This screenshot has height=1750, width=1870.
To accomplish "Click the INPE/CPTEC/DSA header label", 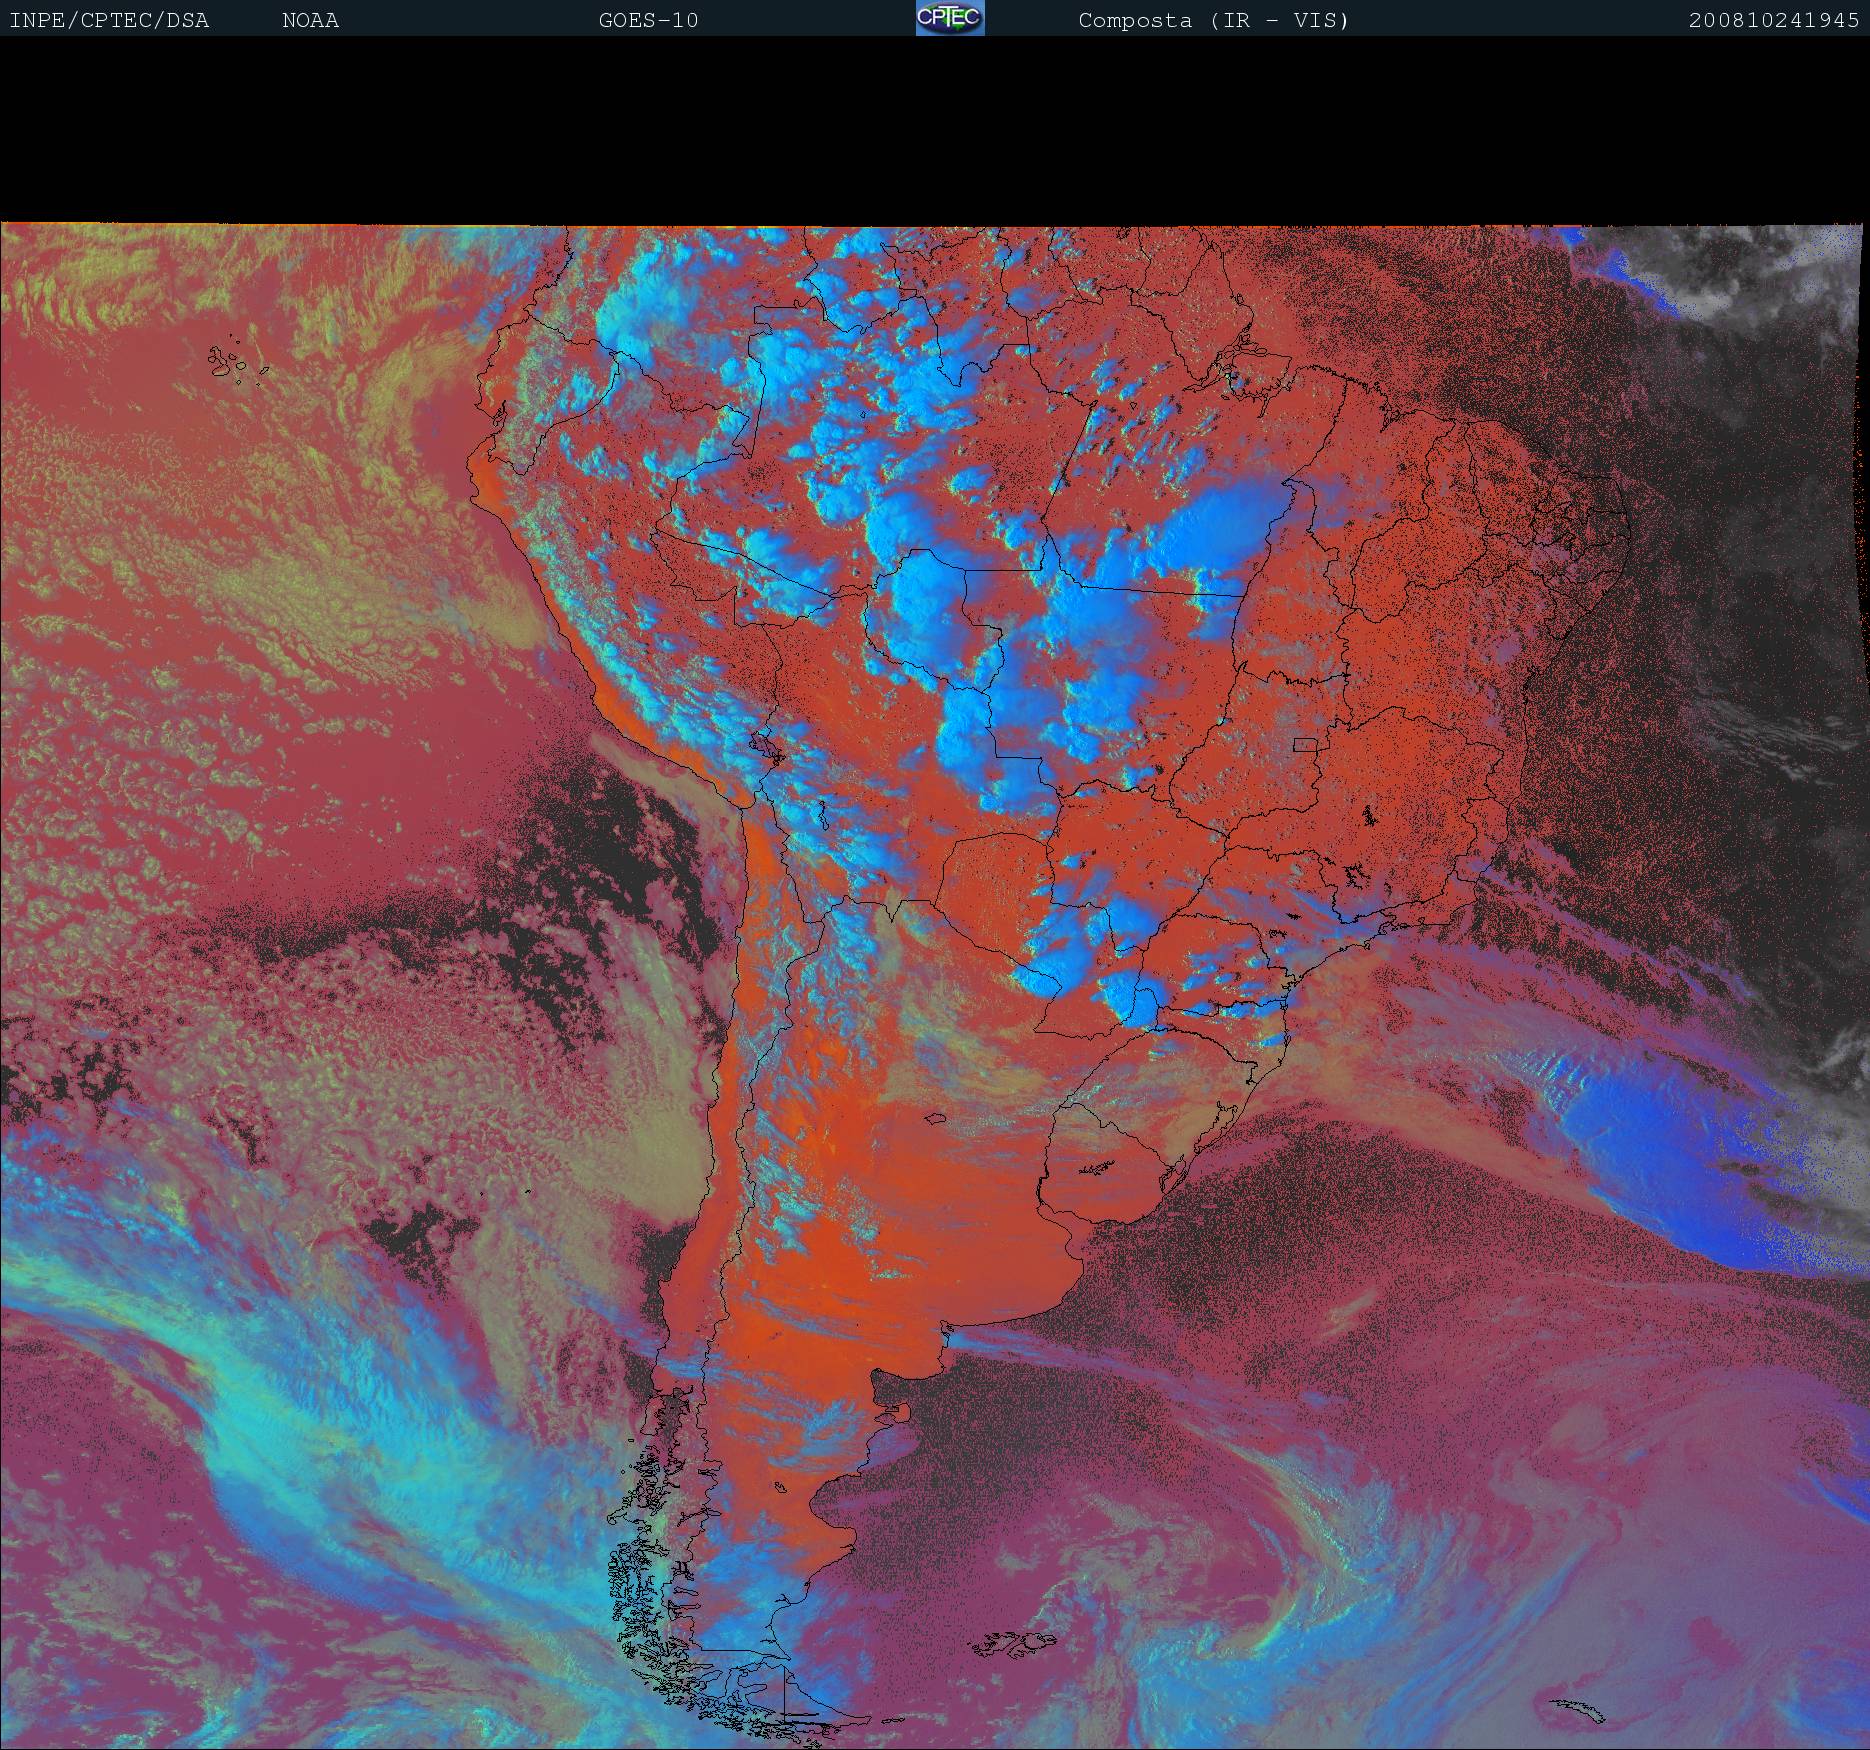I will coord(109,20).
